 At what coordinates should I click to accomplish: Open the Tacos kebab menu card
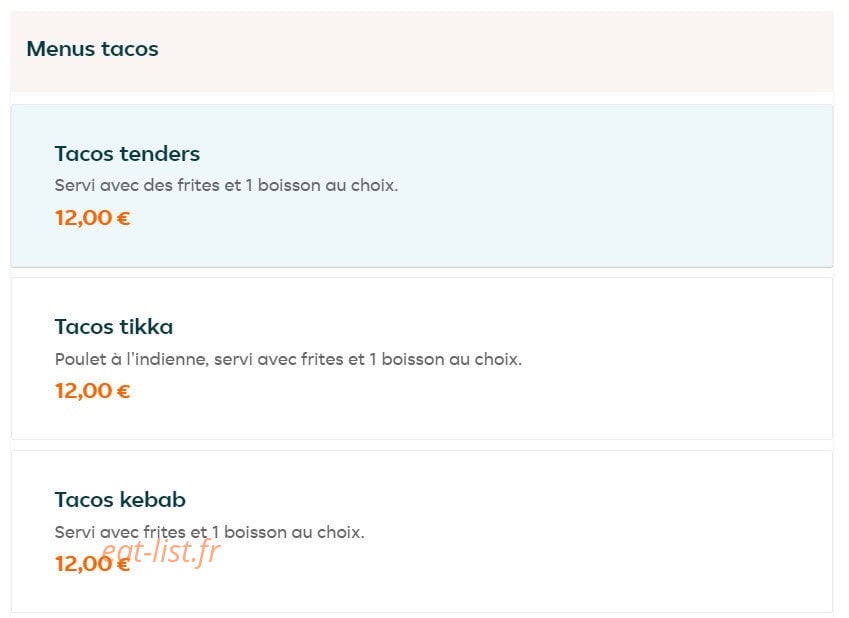(422, 532)
